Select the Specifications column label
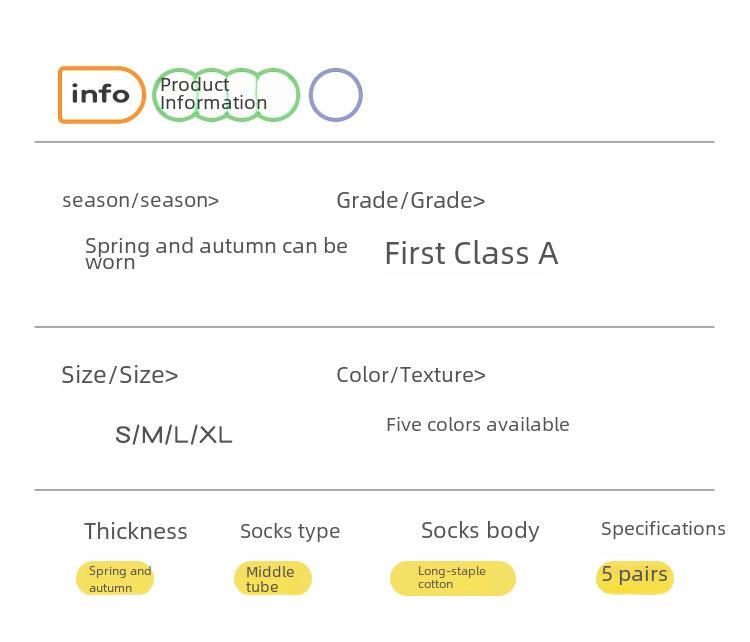Viewport: 750px width, 642px height. (x=663, y=529)
